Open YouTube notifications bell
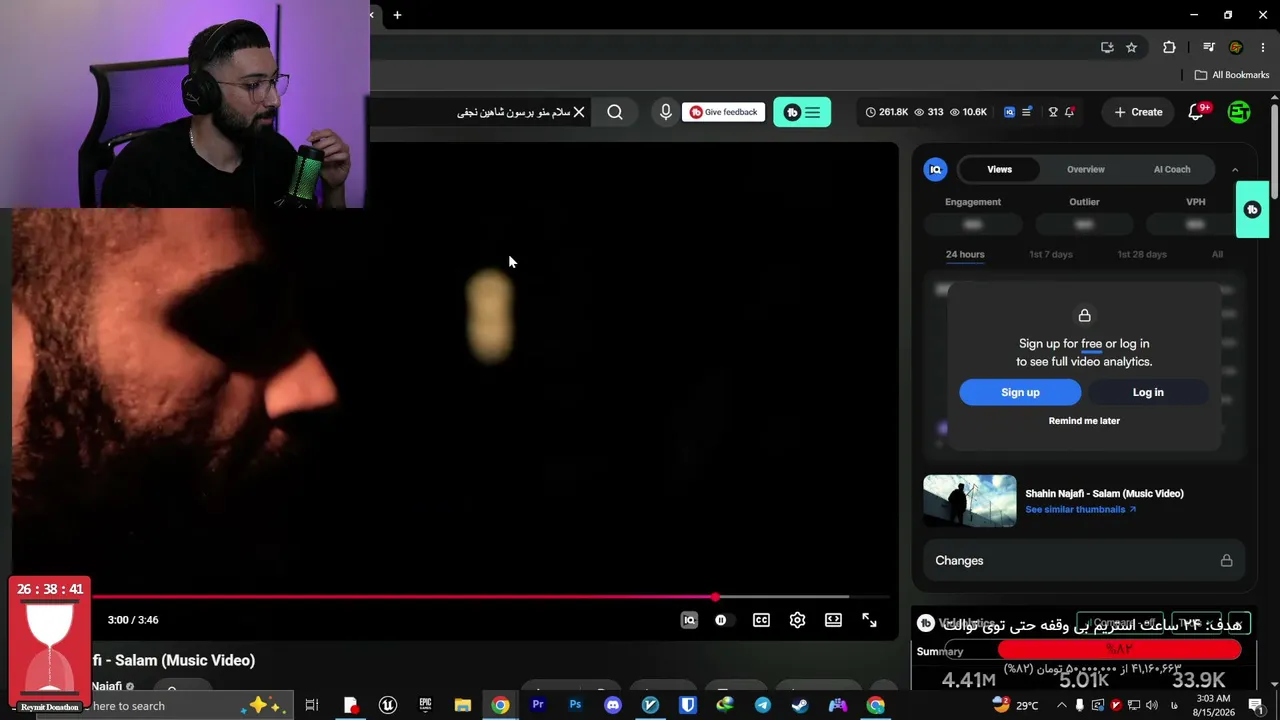This screenshot has height=720, width=1280. (1196, 112)
